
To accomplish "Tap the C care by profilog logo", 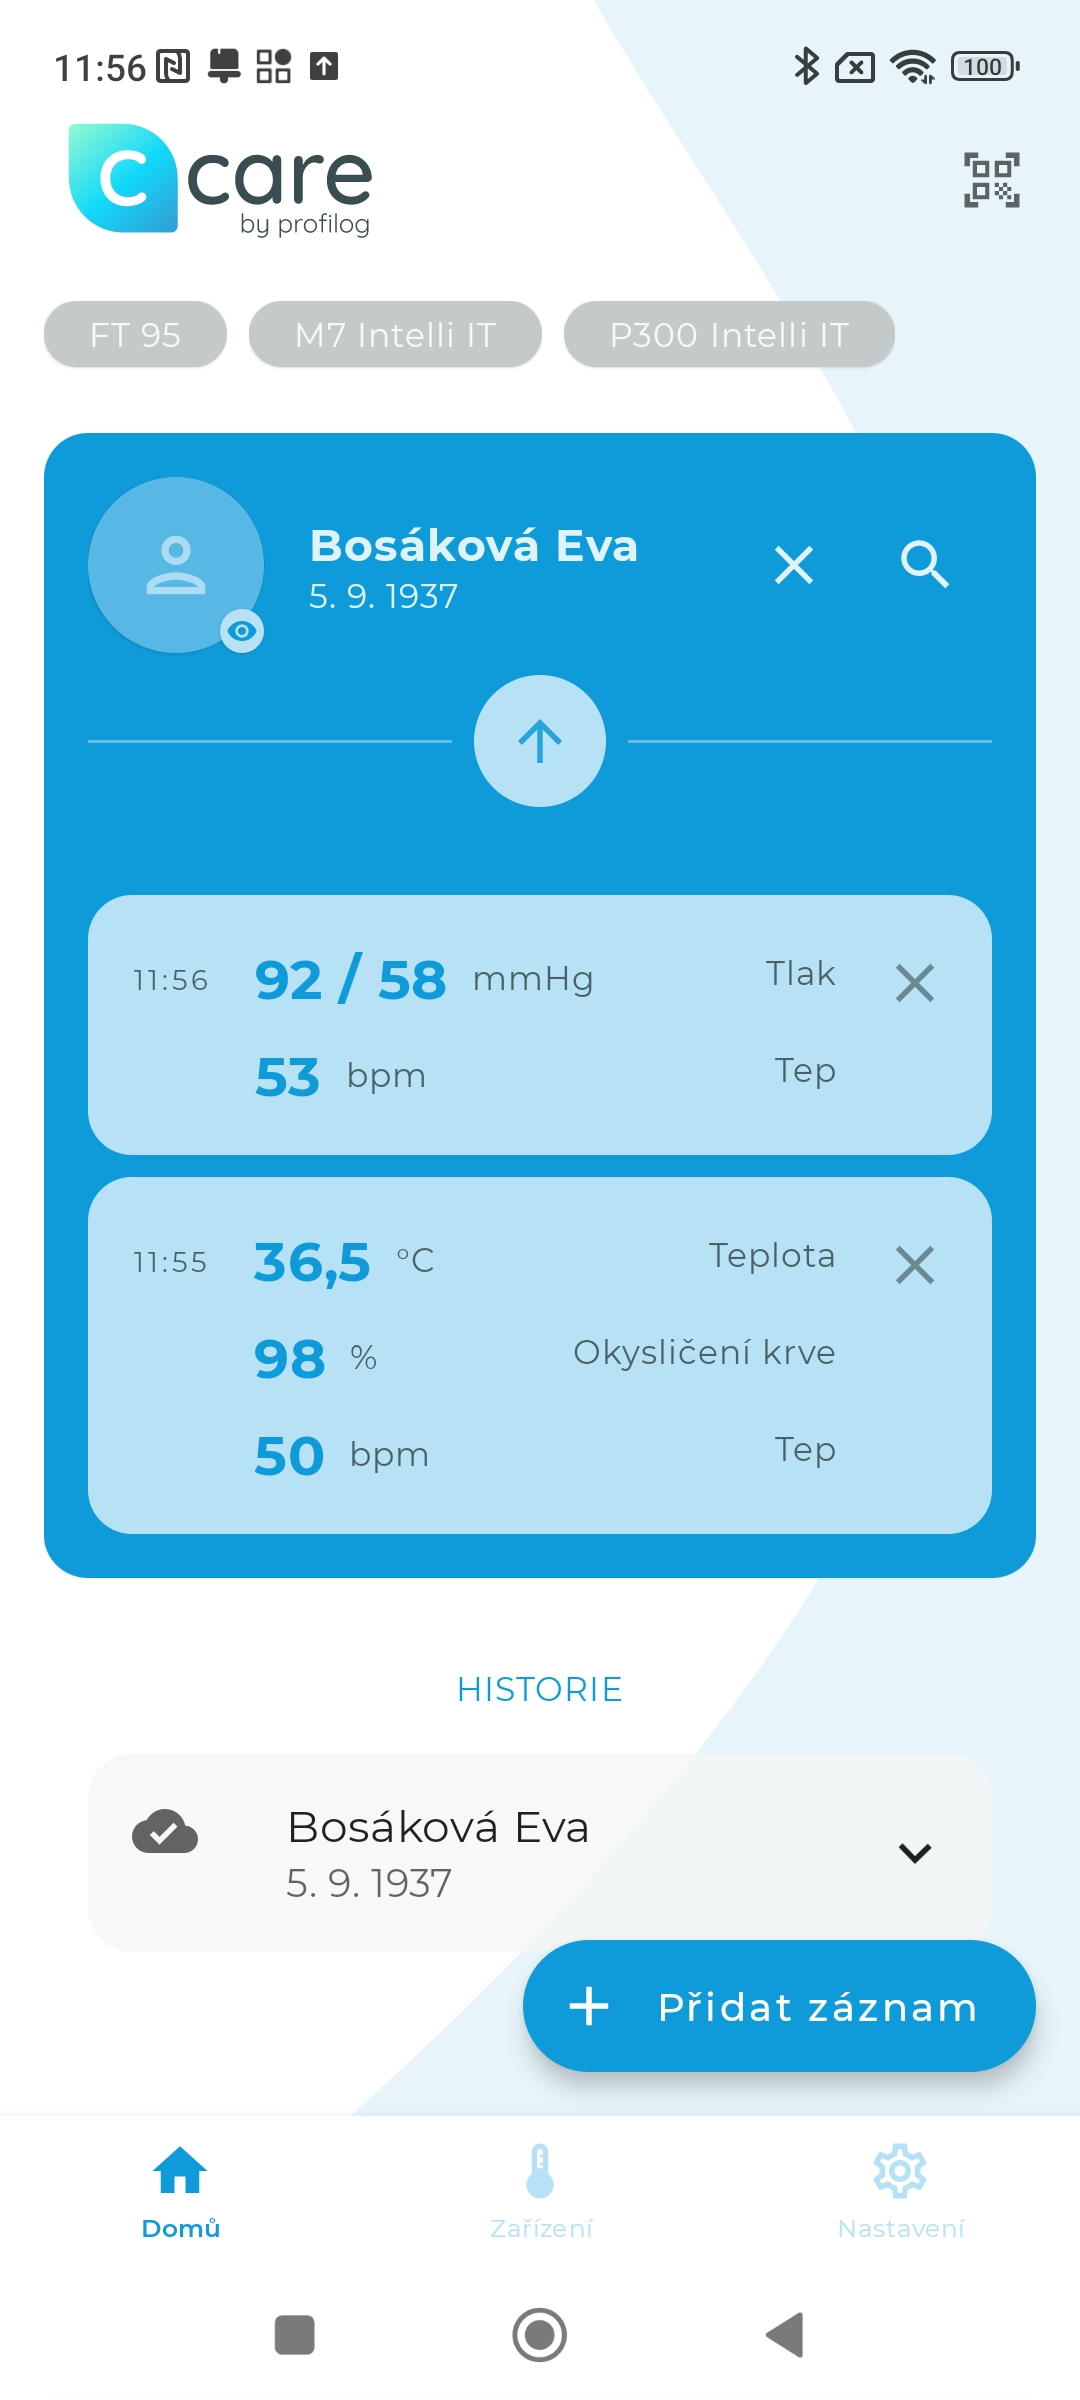I will pos(221,180).
